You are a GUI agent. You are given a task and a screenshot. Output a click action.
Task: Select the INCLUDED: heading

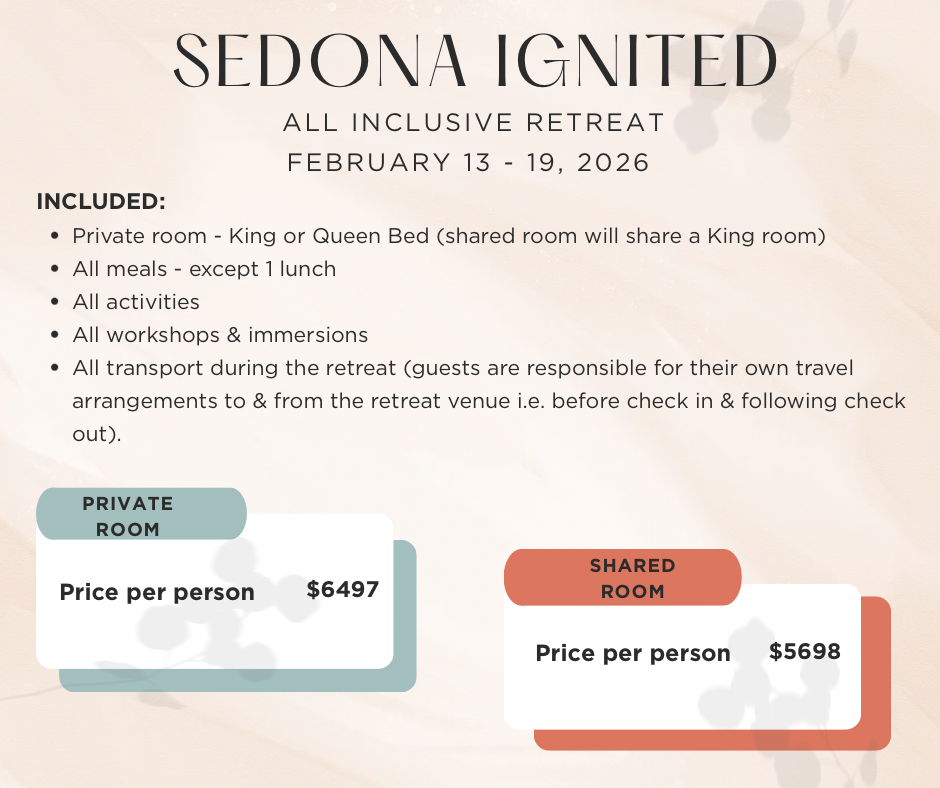click(101, 201)
